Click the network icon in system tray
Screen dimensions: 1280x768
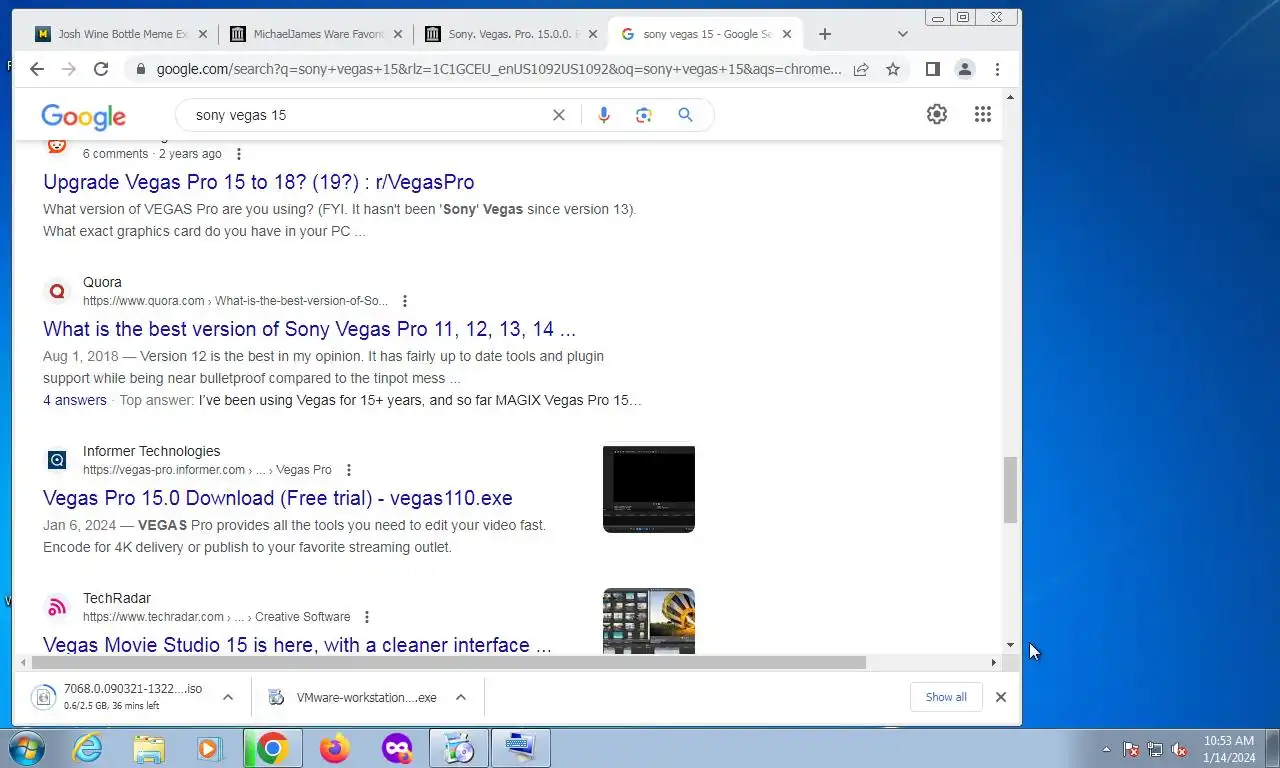[1155, 749]
